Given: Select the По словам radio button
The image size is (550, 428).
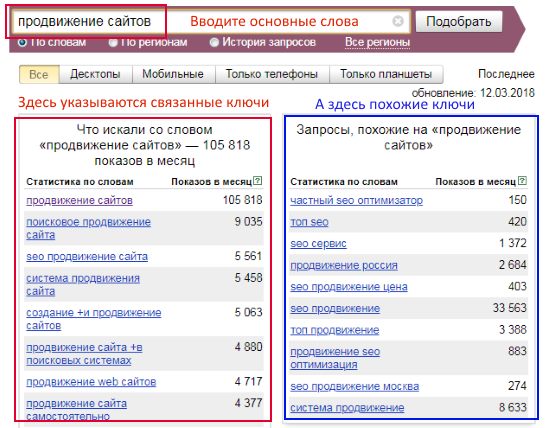Looking at the screenshot, I should pos(22,42).
